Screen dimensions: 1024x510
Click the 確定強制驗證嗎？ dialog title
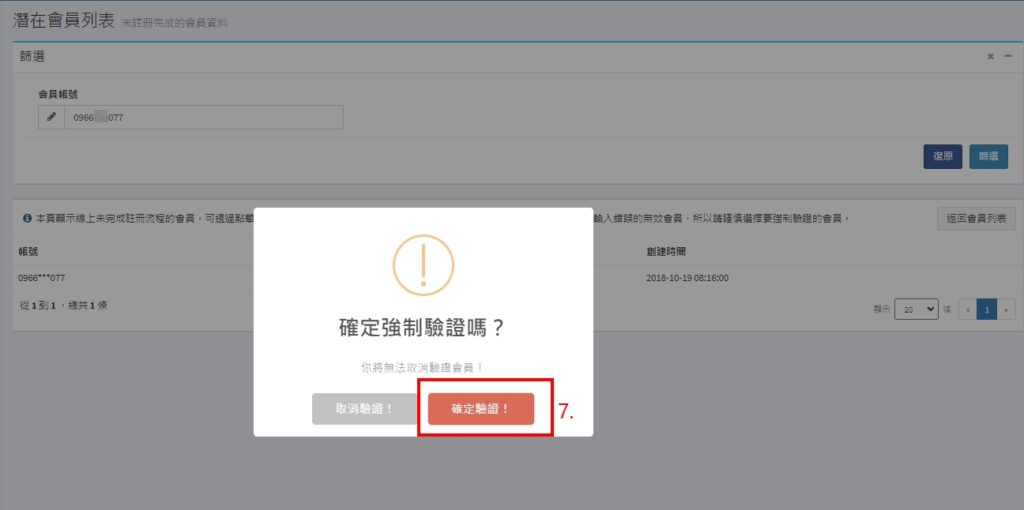(x=422, y=328)
